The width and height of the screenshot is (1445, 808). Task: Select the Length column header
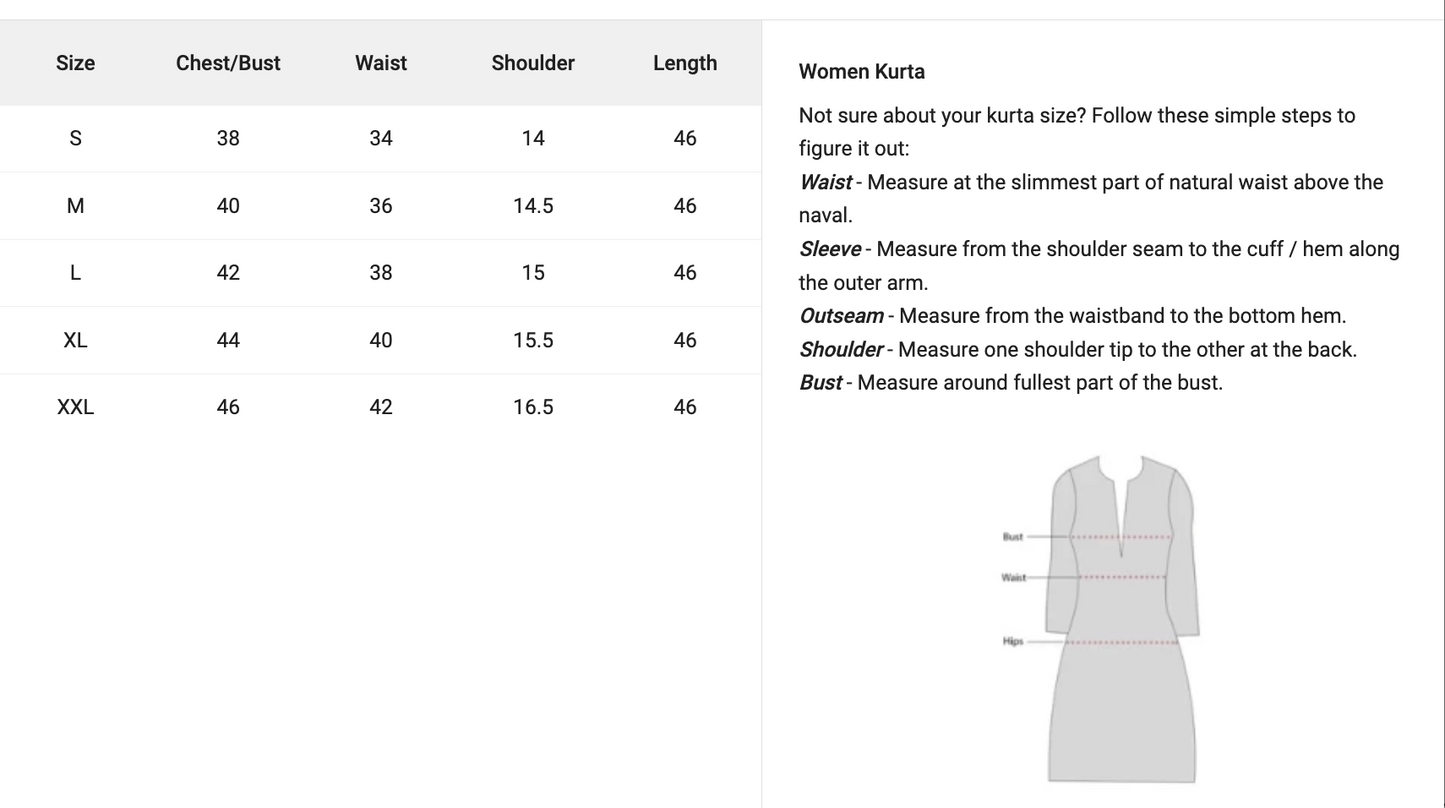[x=685, y=63]
